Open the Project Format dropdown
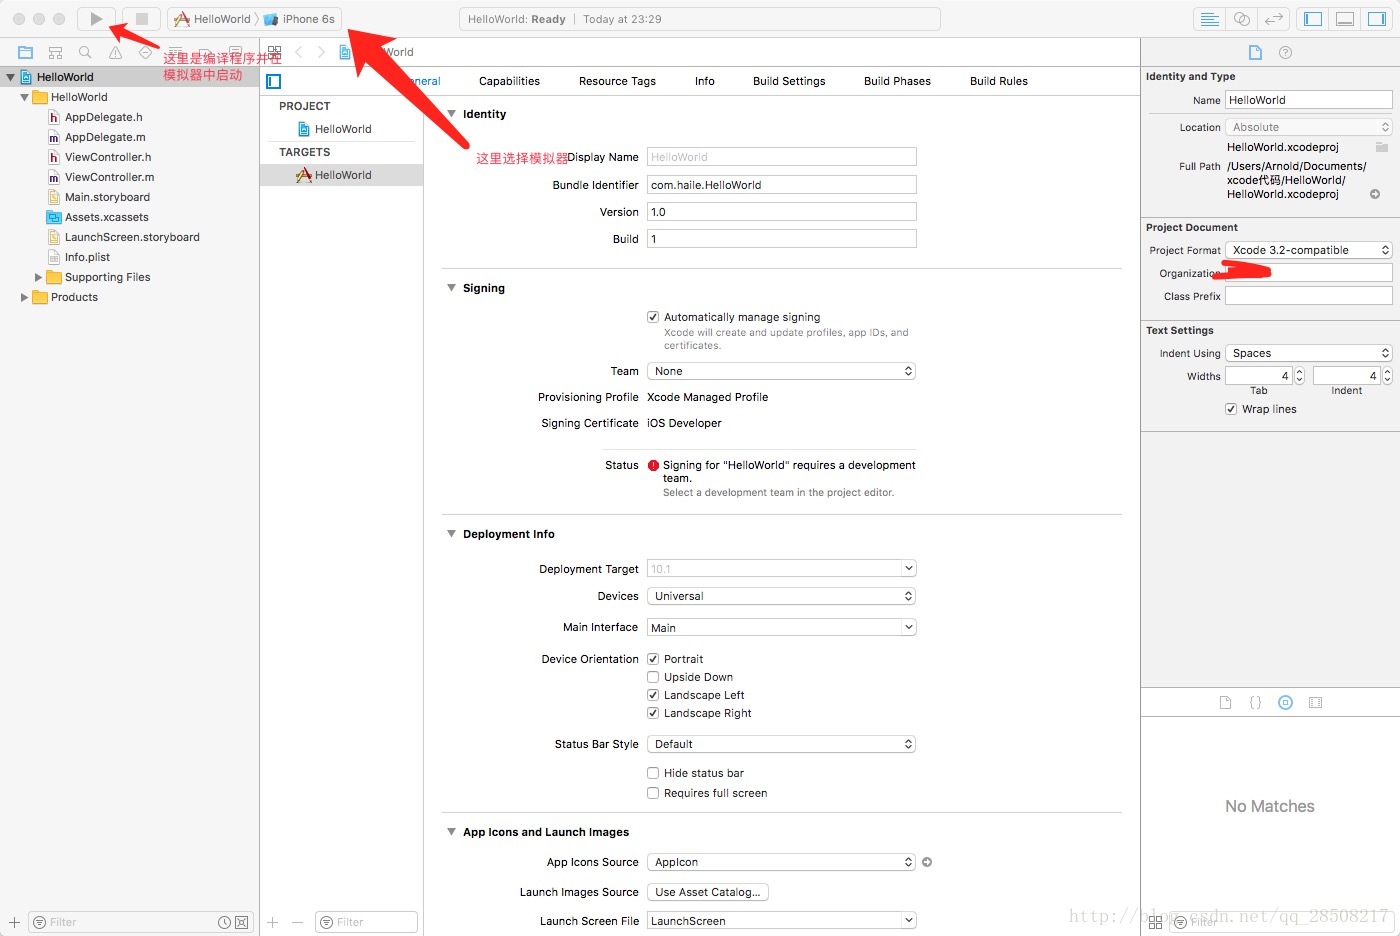 pyautogui.click(x=1309, y=250)
